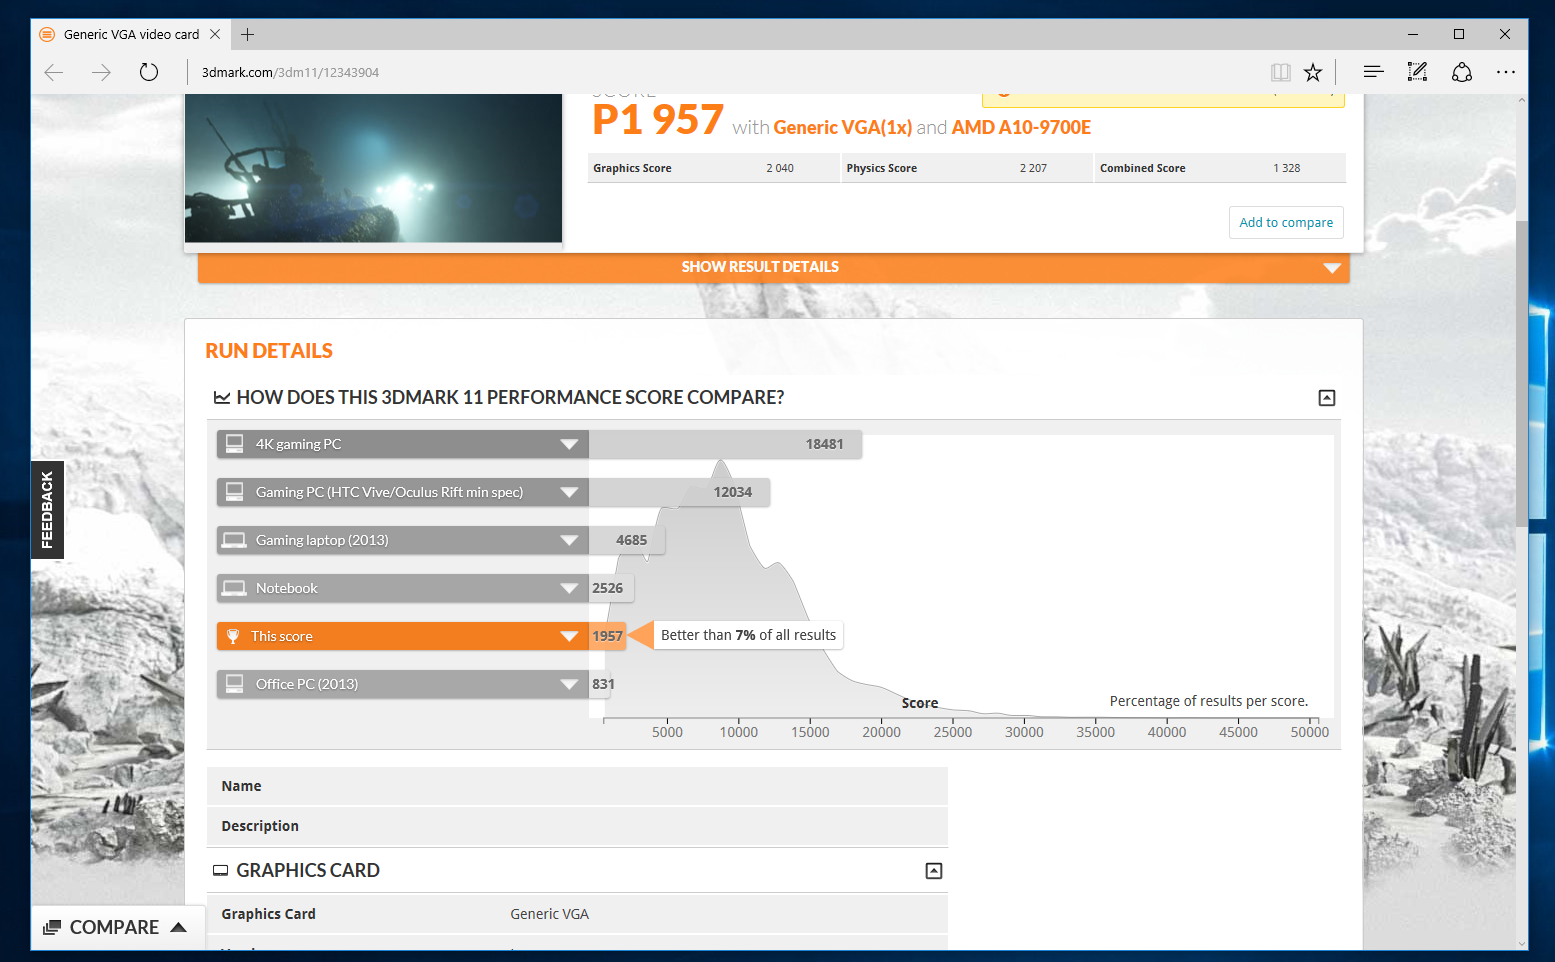Viewport: 1555px width, 962px height.
Task: Click the card icon beside GRAPHICS CARD heading
Action: [221, 871]
